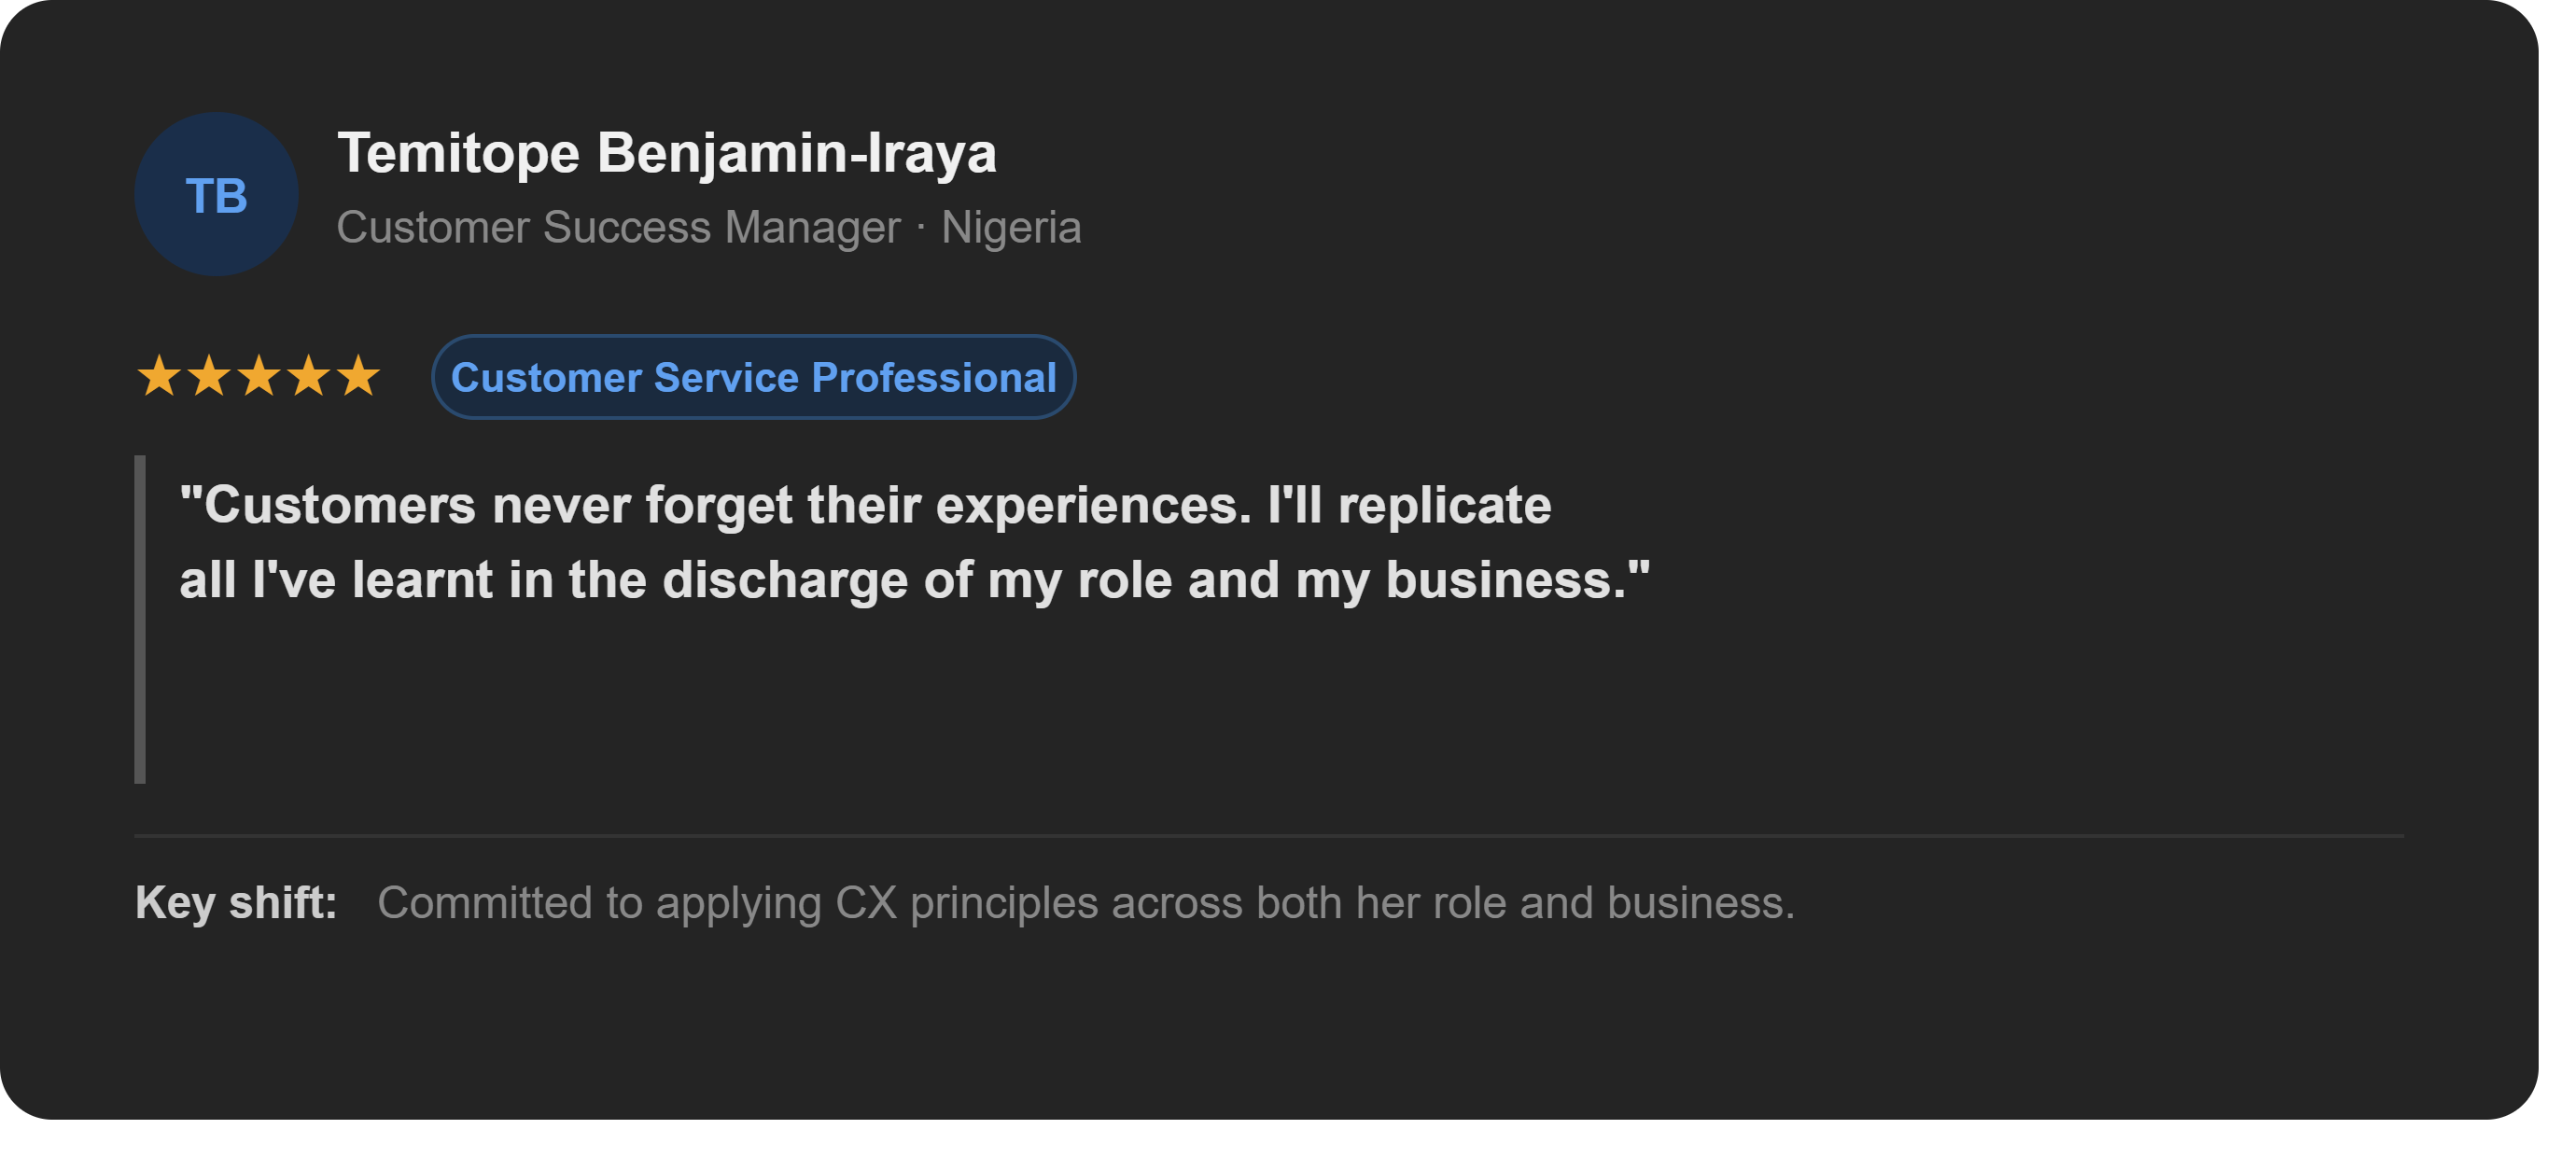
Task: Click the TB initials text
Action: tap(216, 196)
